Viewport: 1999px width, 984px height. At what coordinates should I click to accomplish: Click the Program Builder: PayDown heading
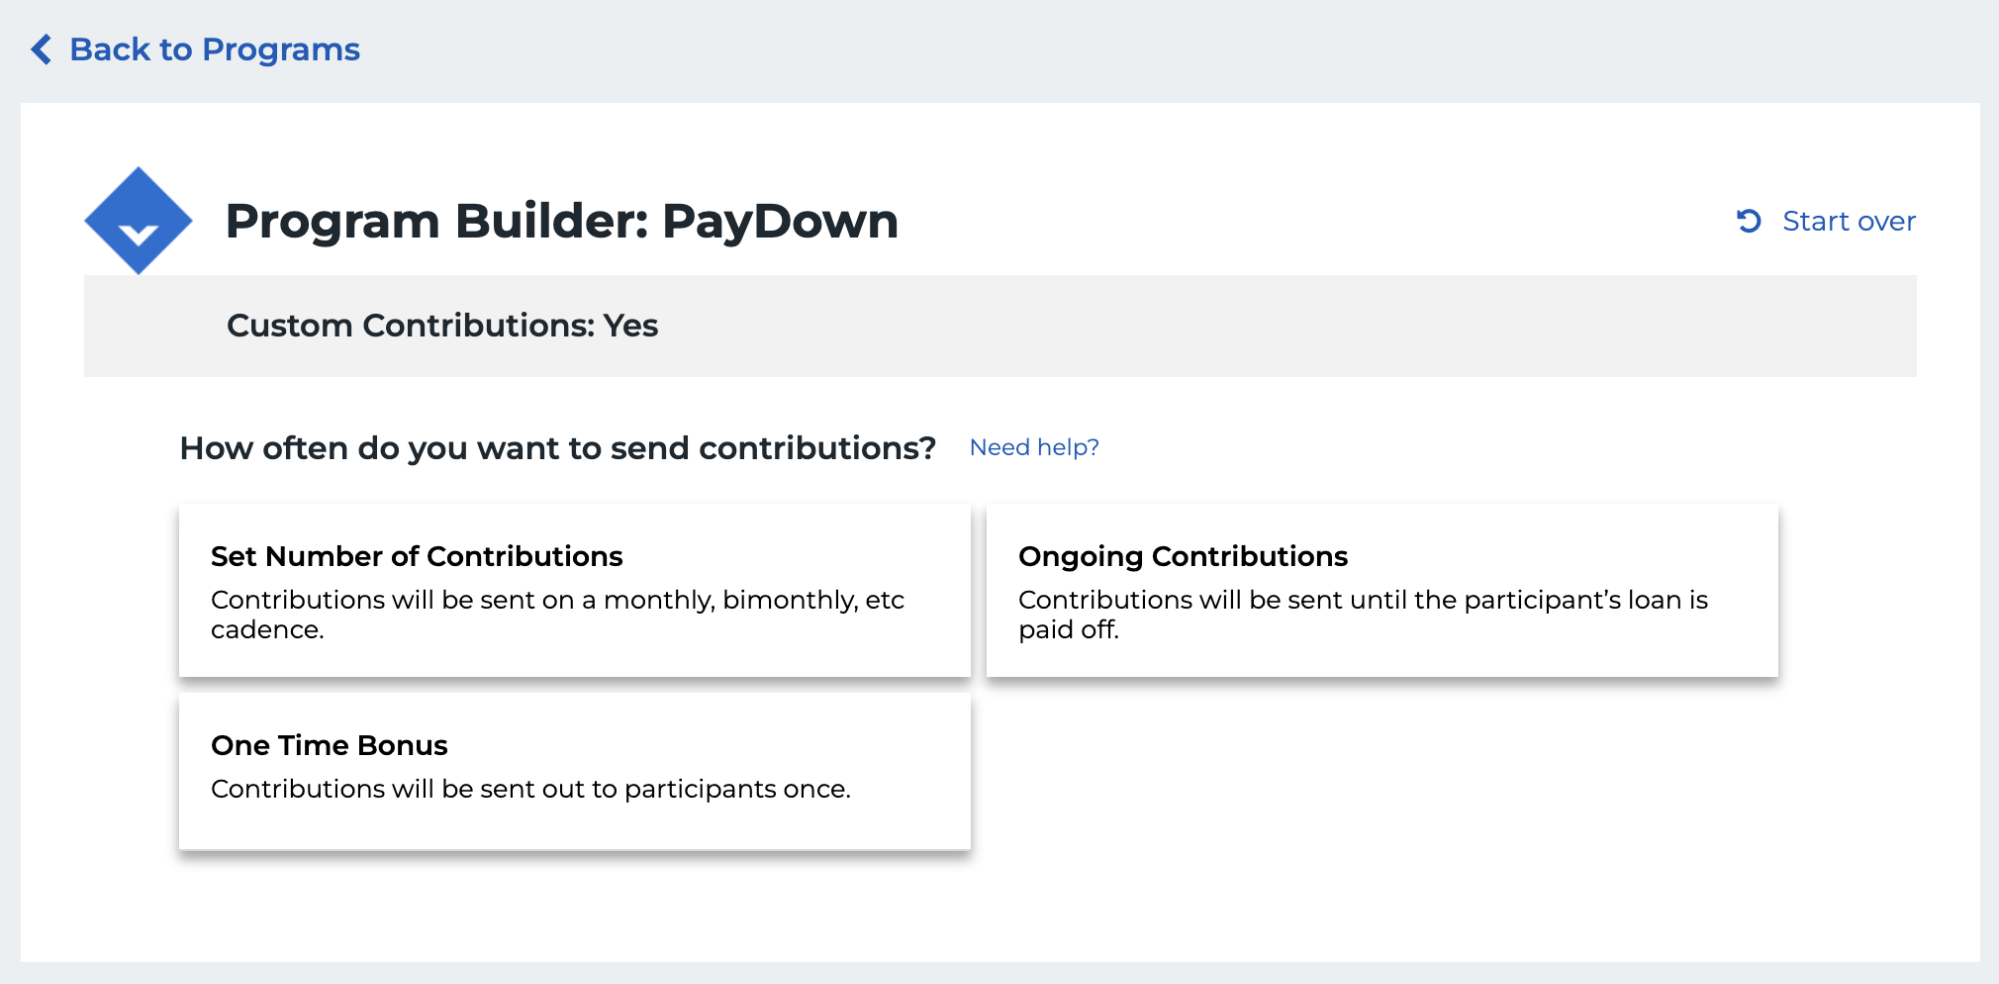pos(561,221)
